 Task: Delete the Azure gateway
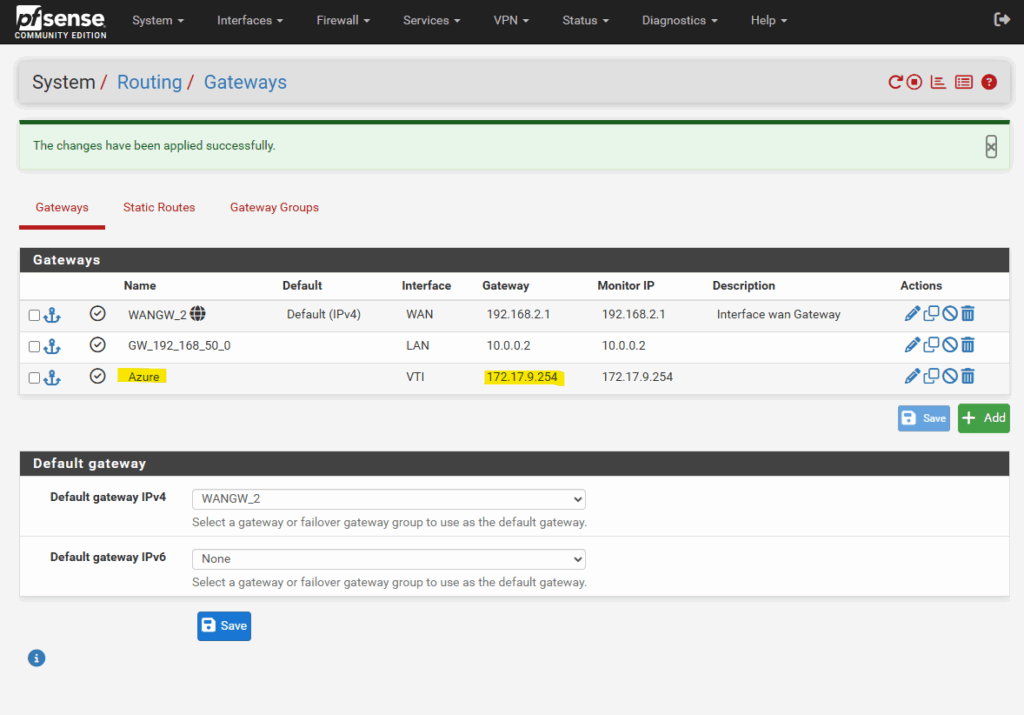pos(968,376)
